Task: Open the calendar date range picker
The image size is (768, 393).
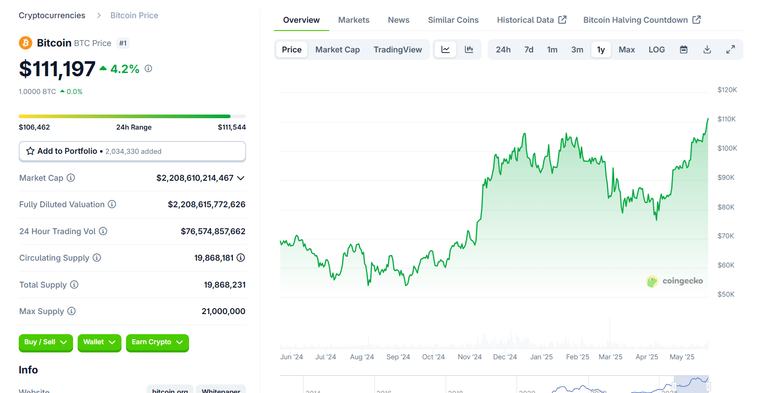Action: point(684,49)
